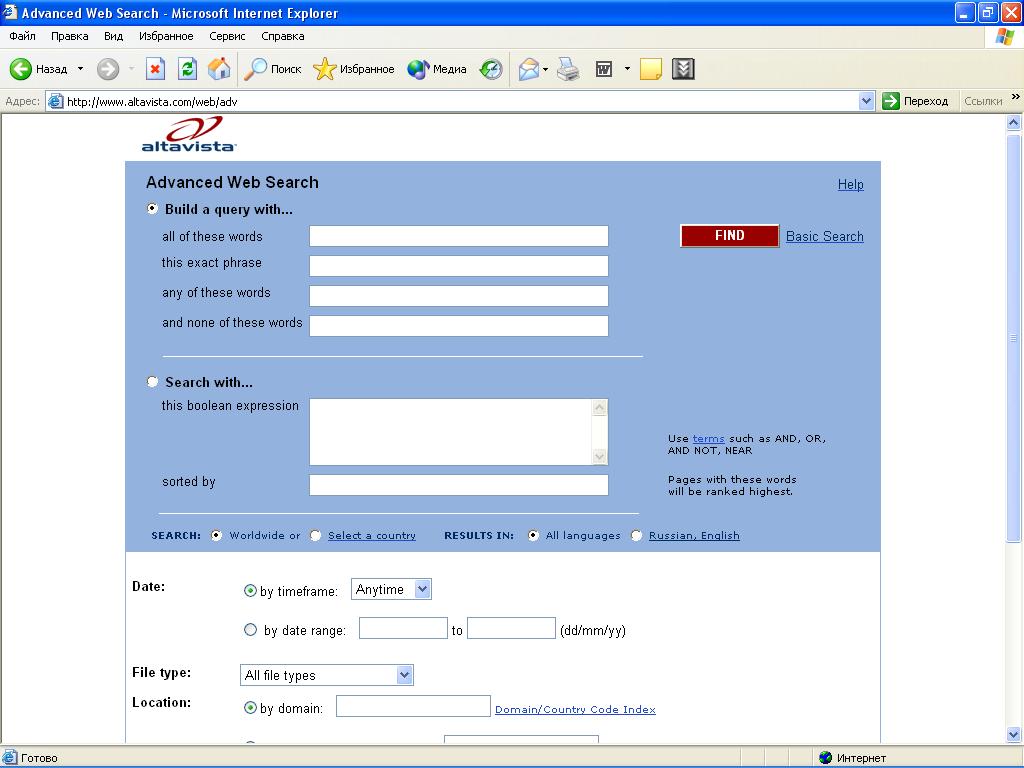Screen dimensions: 1024x768
Task: Select the 'by date range' radio button
Action: pos(250,630)
